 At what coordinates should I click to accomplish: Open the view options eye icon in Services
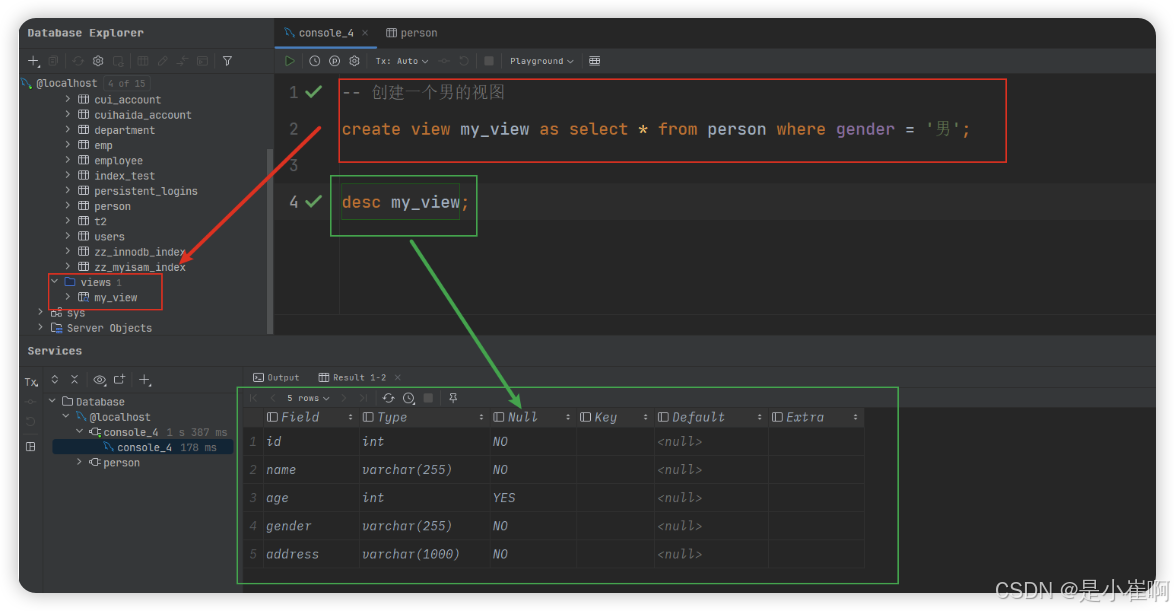click(x=100, y=380)
